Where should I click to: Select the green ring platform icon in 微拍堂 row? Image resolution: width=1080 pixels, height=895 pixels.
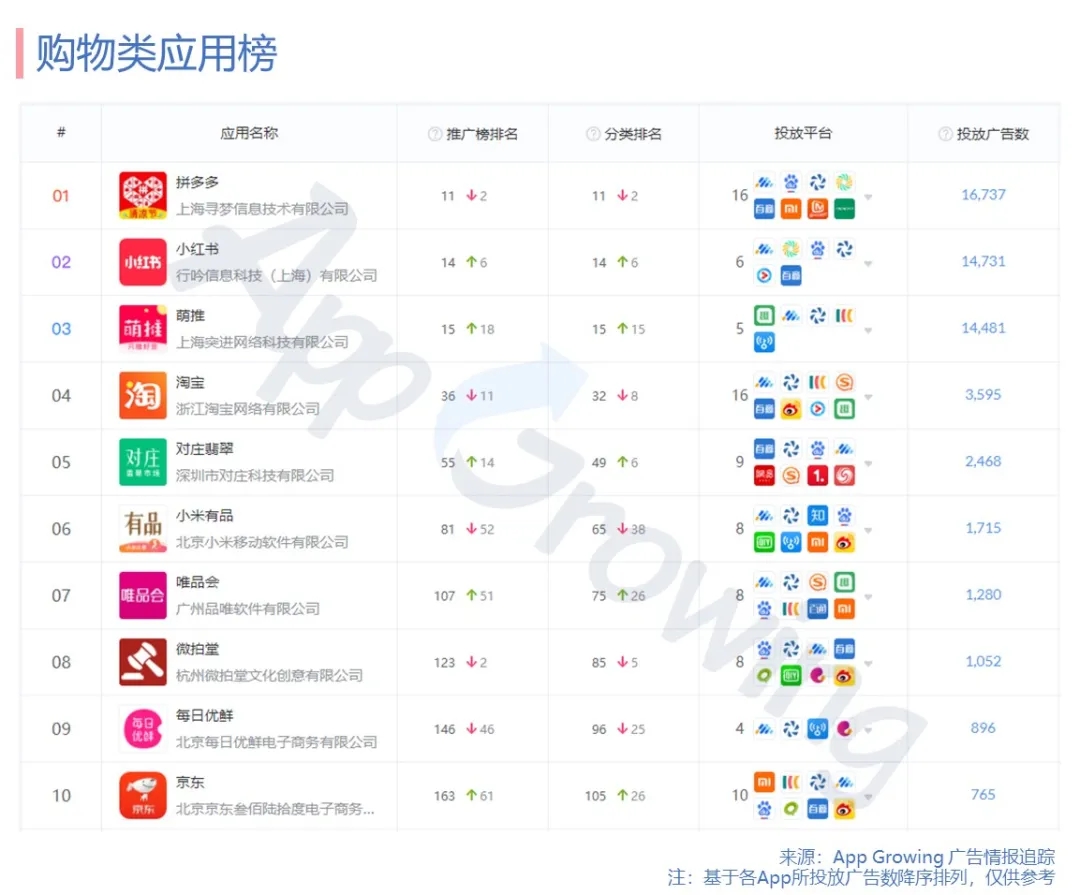(764, 675)
